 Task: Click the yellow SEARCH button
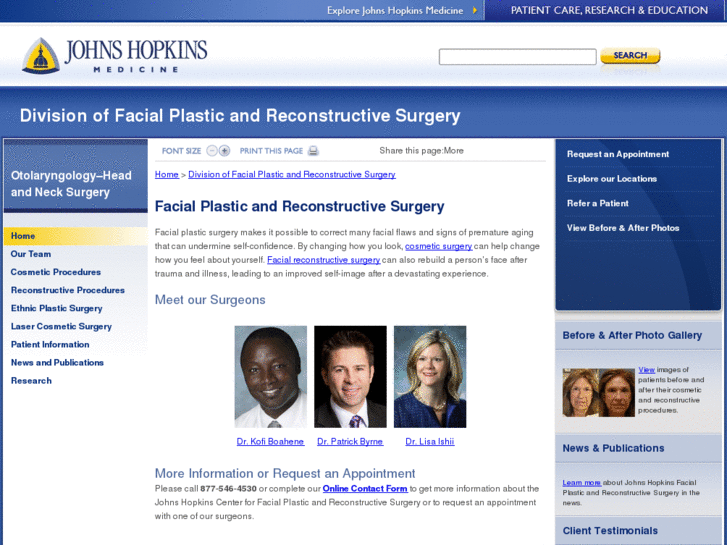pos(630,56)
